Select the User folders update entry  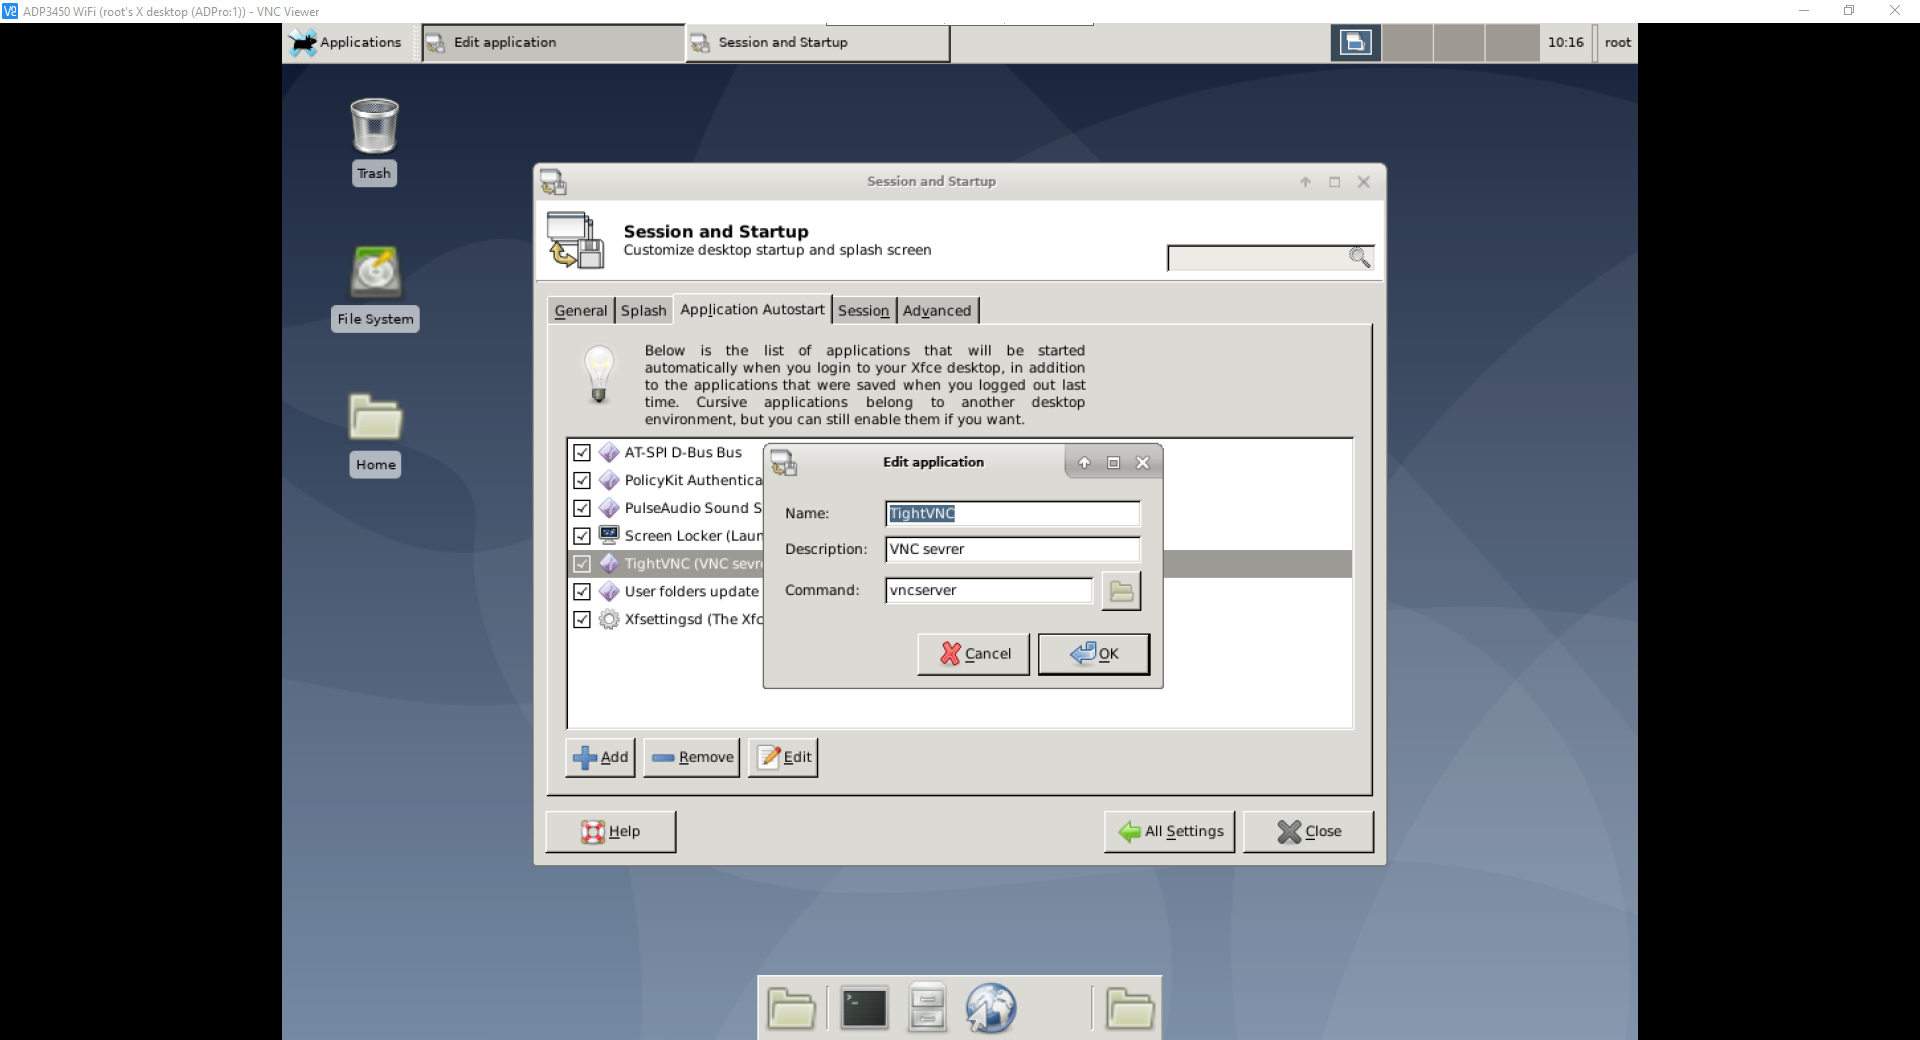click(x=692, y=592)
